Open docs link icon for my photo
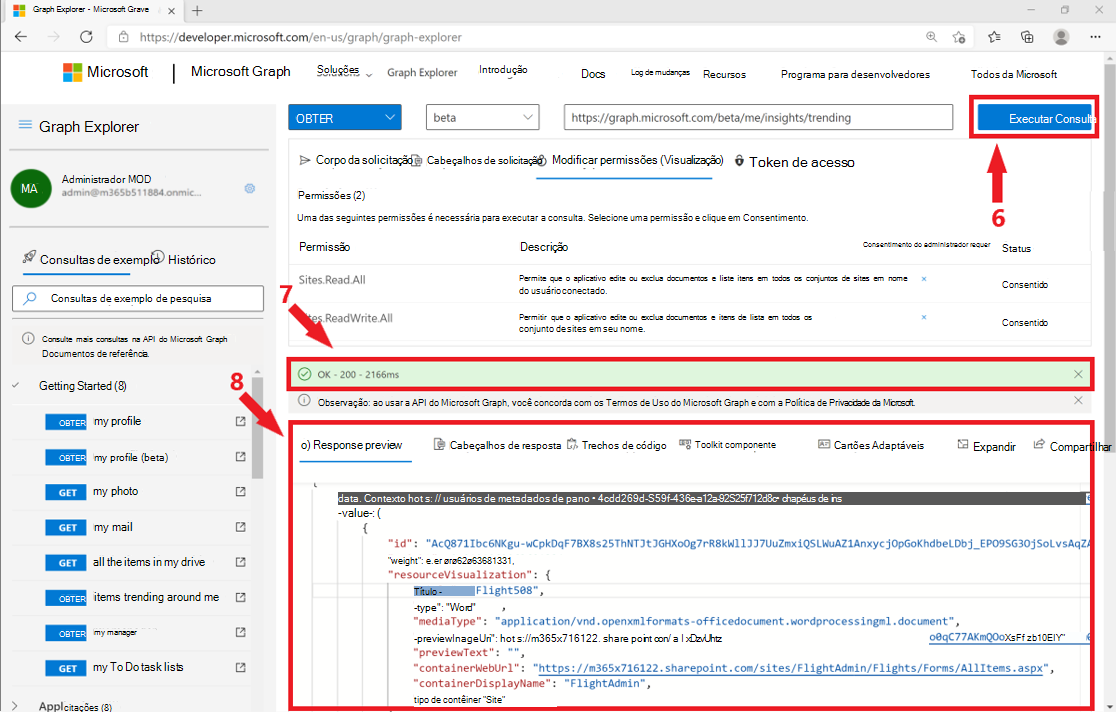The image size is (1116, 712). click(241, 492)
